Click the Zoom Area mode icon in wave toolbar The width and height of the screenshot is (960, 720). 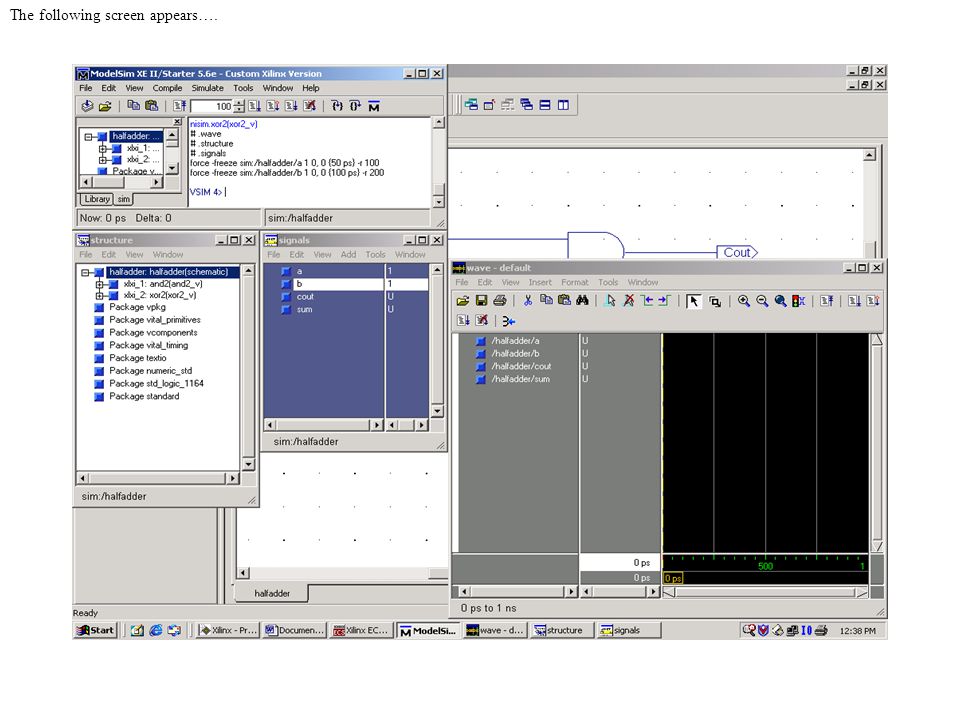tap(714, 301)
